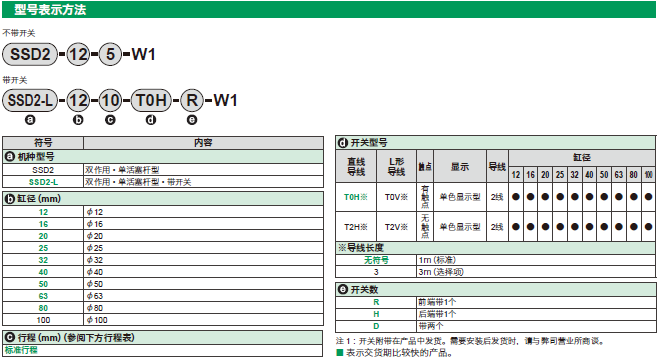
Task: Click the green 16 bore symbol
Action: coord(43,224)
